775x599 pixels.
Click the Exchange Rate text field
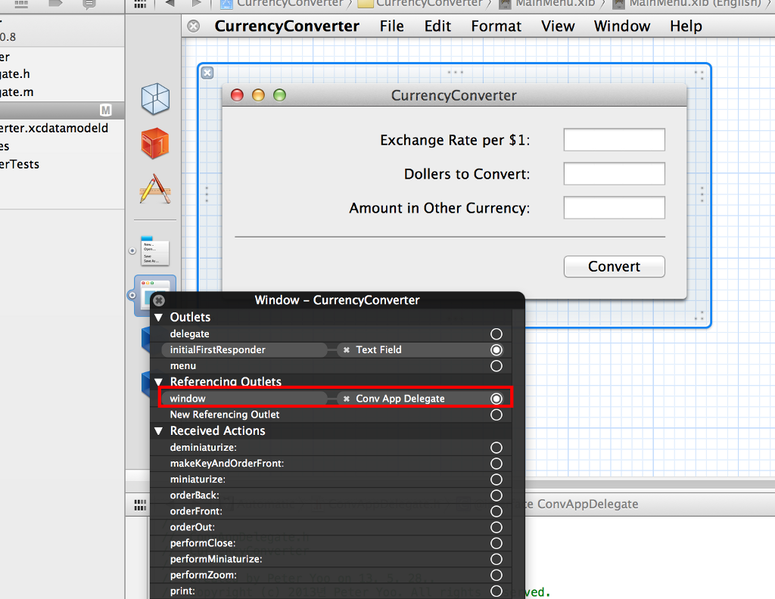614,140
